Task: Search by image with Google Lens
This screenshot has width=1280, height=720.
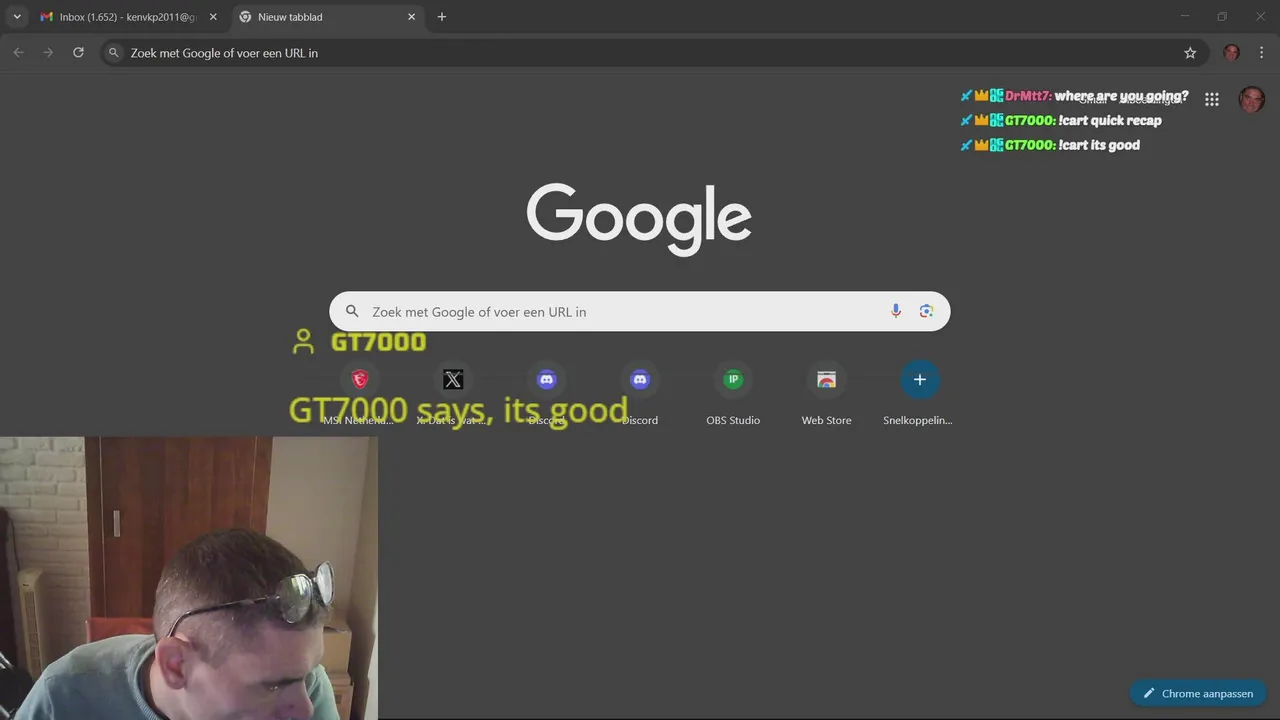Action: tap(926, 312)
